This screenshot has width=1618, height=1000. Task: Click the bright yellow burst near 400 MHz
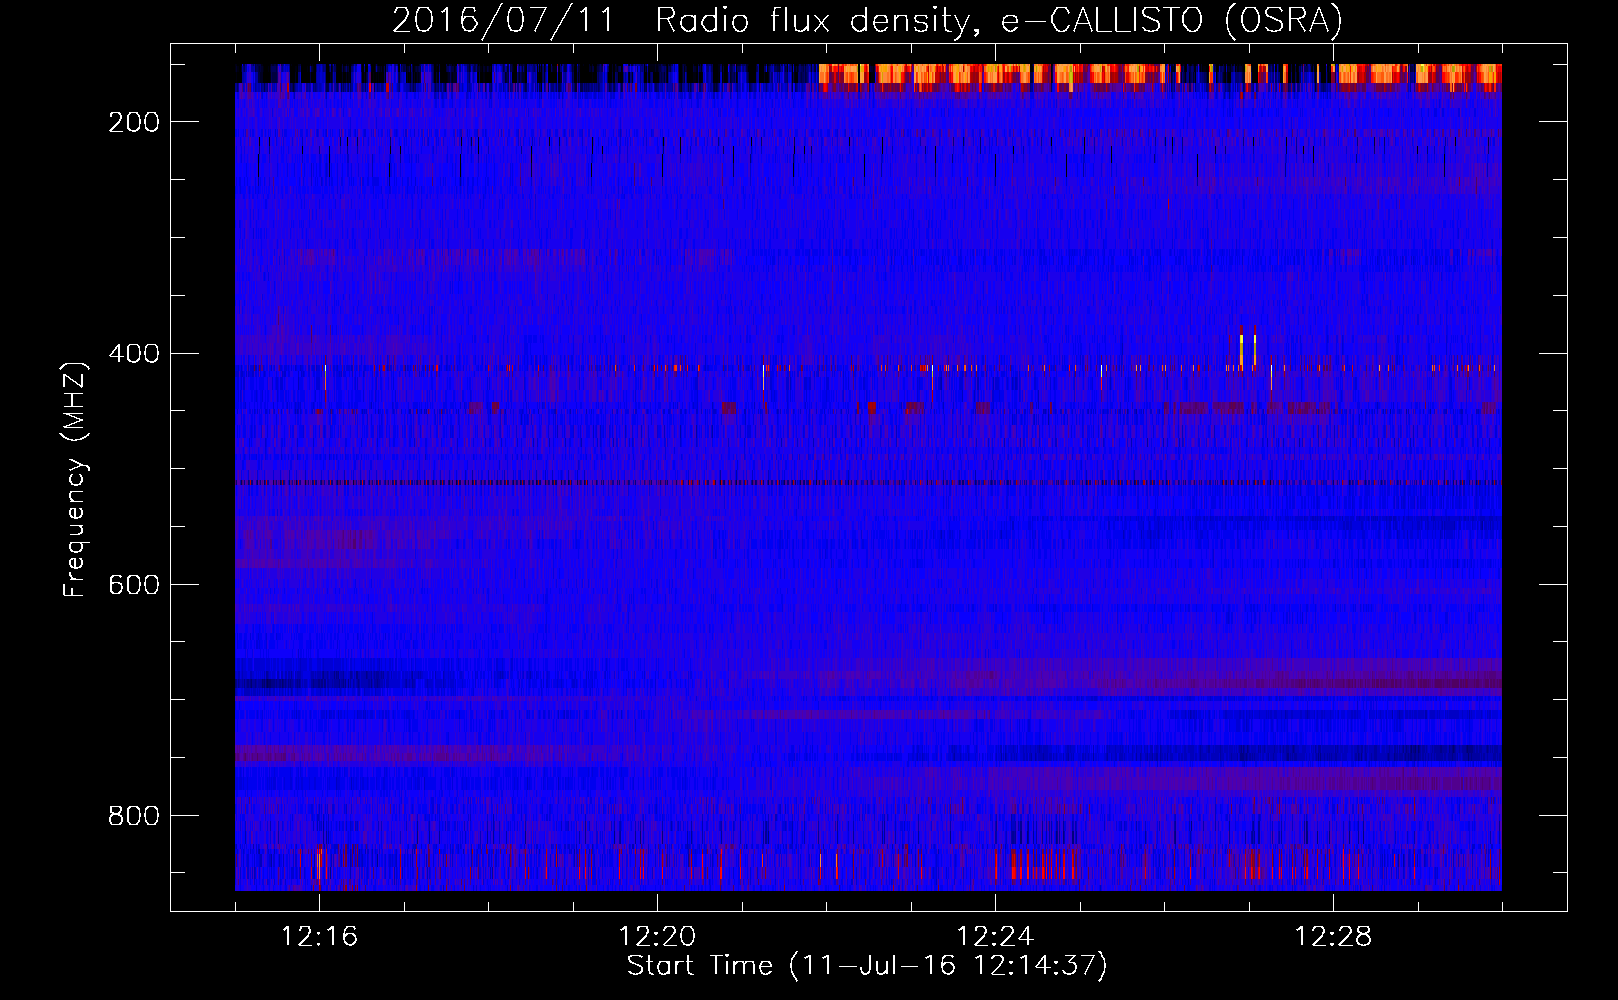(x=1242, y=351)
